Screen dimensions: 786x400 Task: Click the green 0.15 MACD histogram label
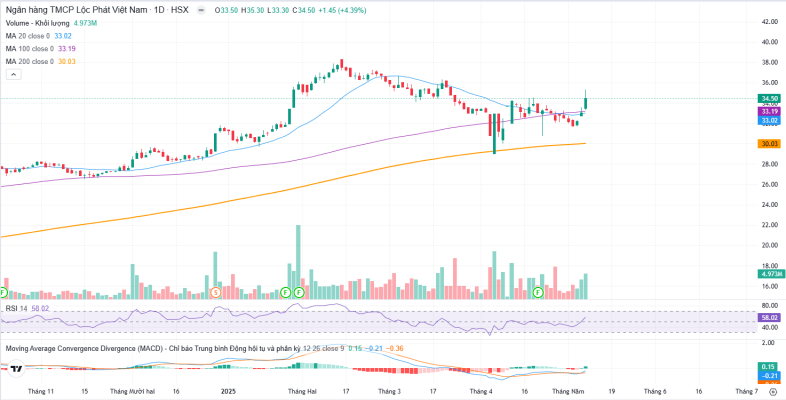tap(769, 366)
